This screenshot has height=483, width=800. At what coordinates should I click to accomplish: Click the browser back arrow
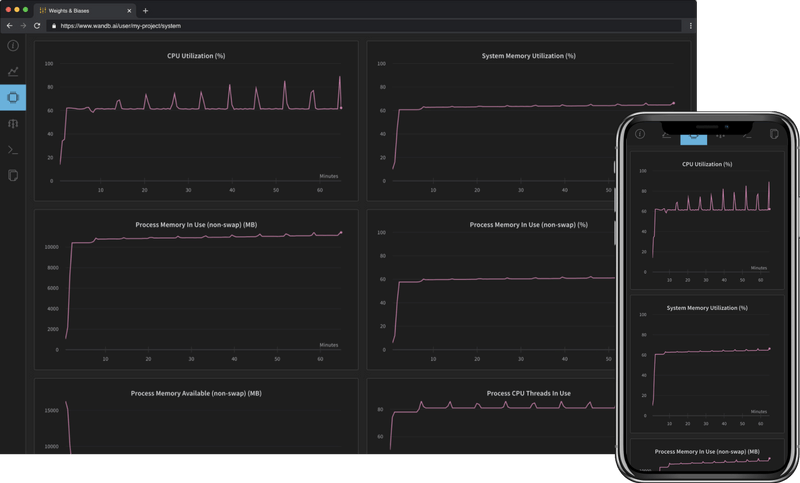[10, 25]
